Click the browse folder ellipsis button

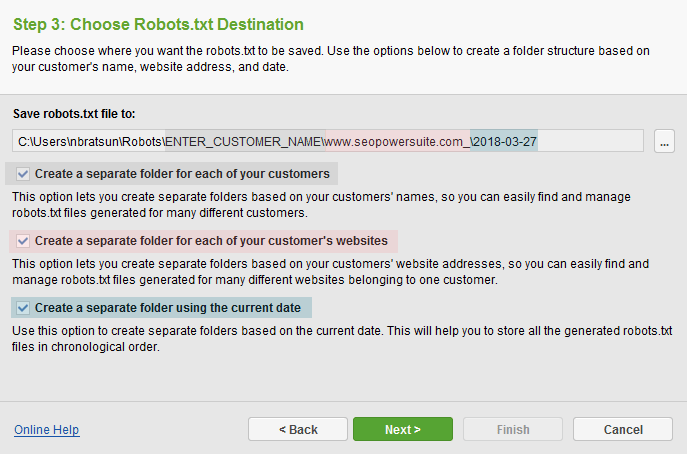[664, 141]
